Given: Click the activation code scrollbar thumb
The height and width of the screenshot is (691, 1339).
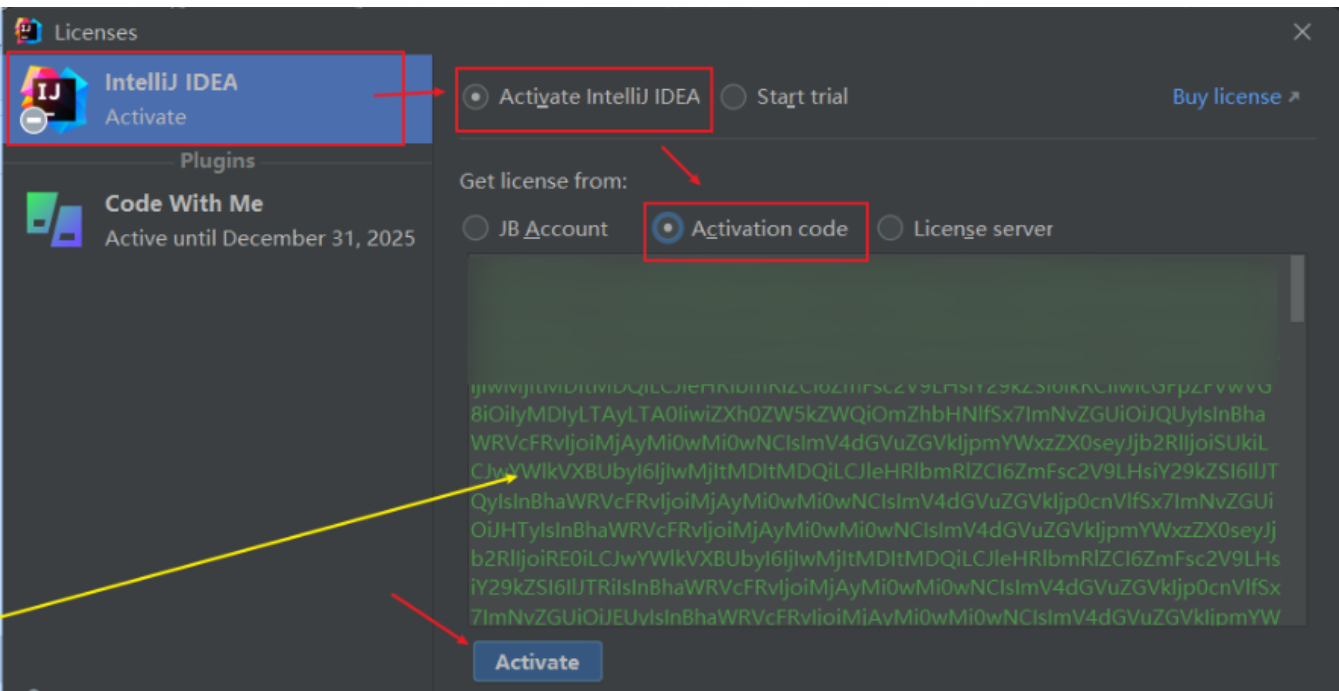Looking at the screenshot, I should (1297, 288).
